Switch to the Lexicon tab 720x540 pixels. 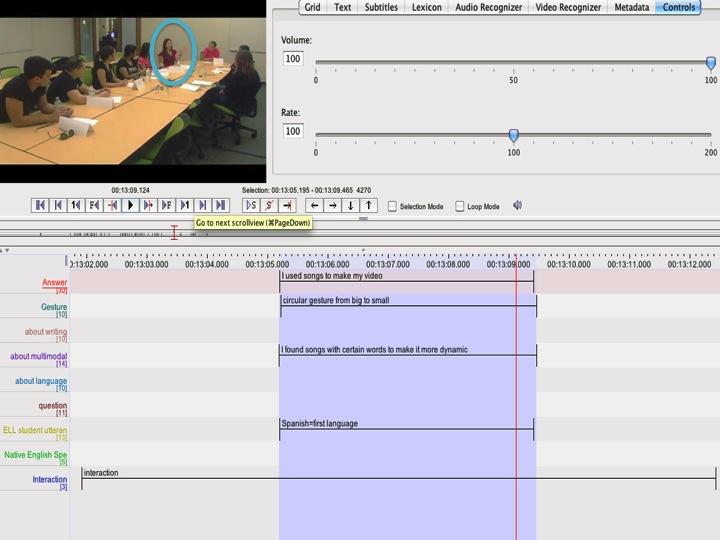click(x=427, y=7)
